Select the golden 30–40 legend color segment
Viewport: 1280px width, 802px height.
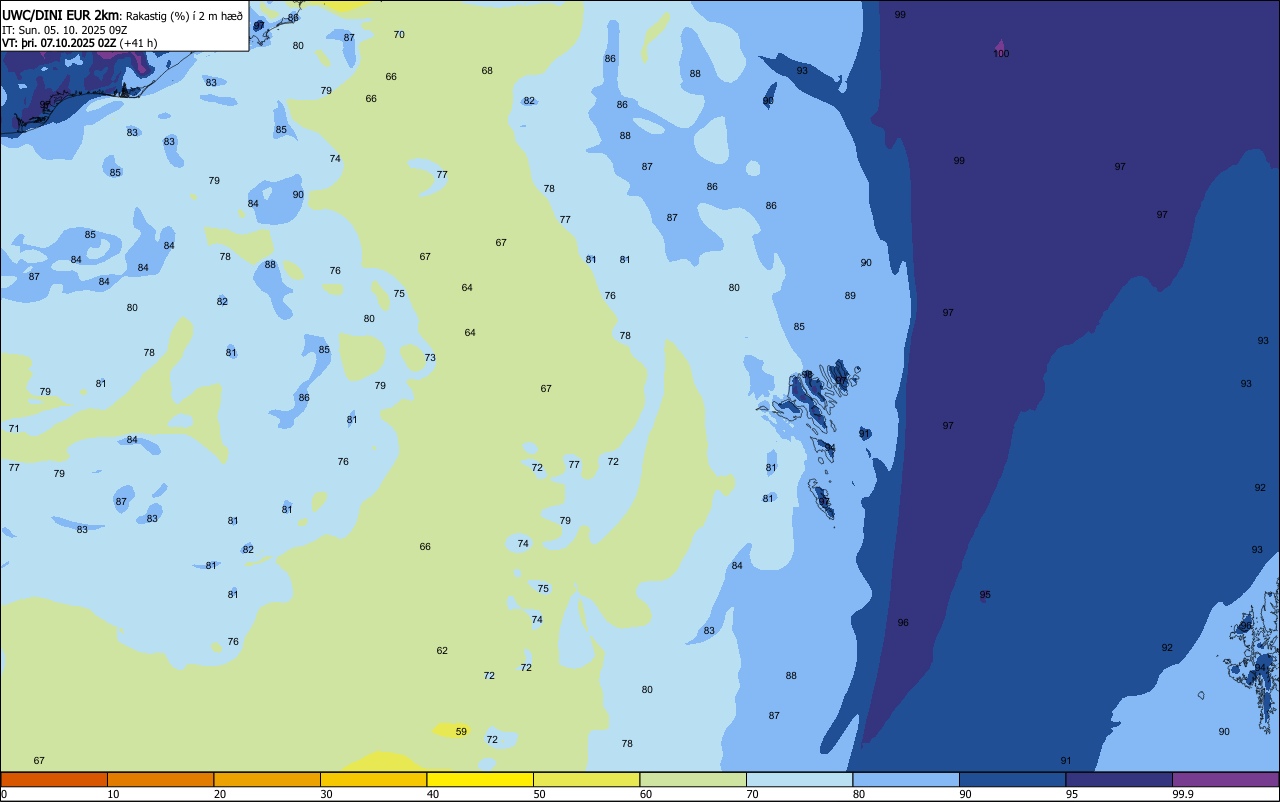click(x=373, y=780)
